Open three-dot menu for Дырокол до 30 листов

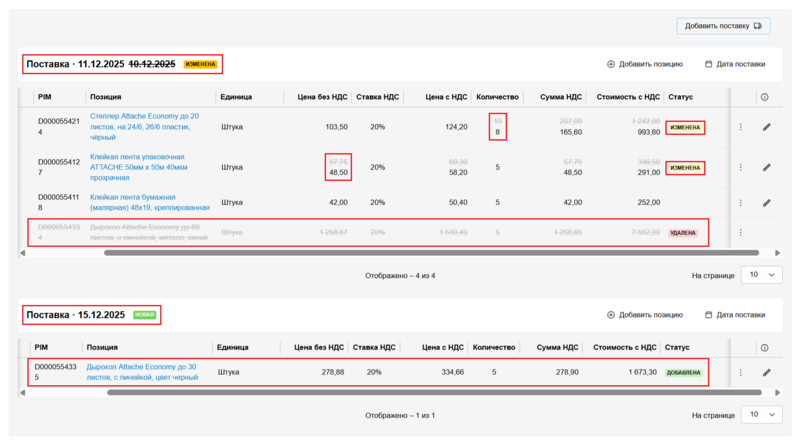pyautogui.click(x=741, y=372)
